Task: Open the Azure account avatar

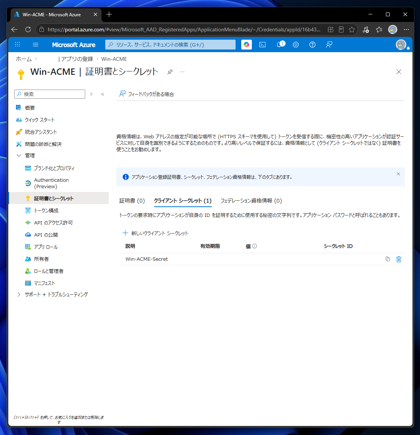Action: coord(401,44)
